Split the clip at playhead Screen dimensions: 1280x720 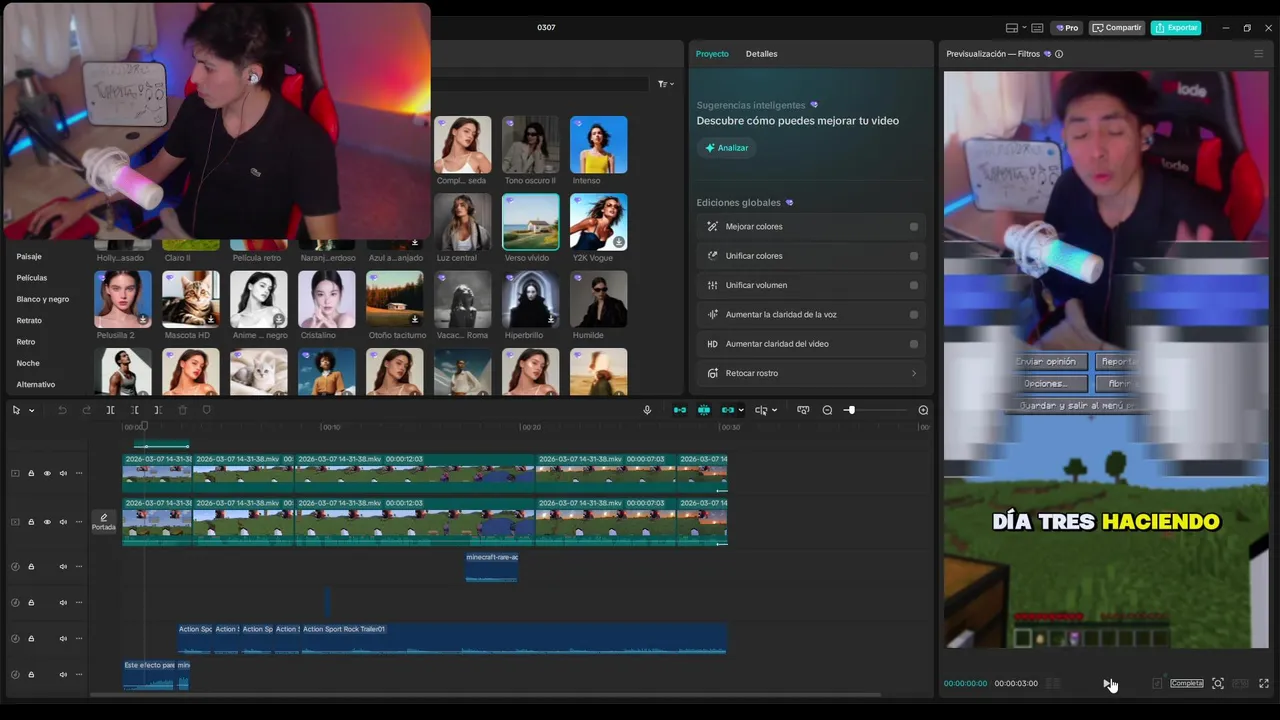[110, 410]
